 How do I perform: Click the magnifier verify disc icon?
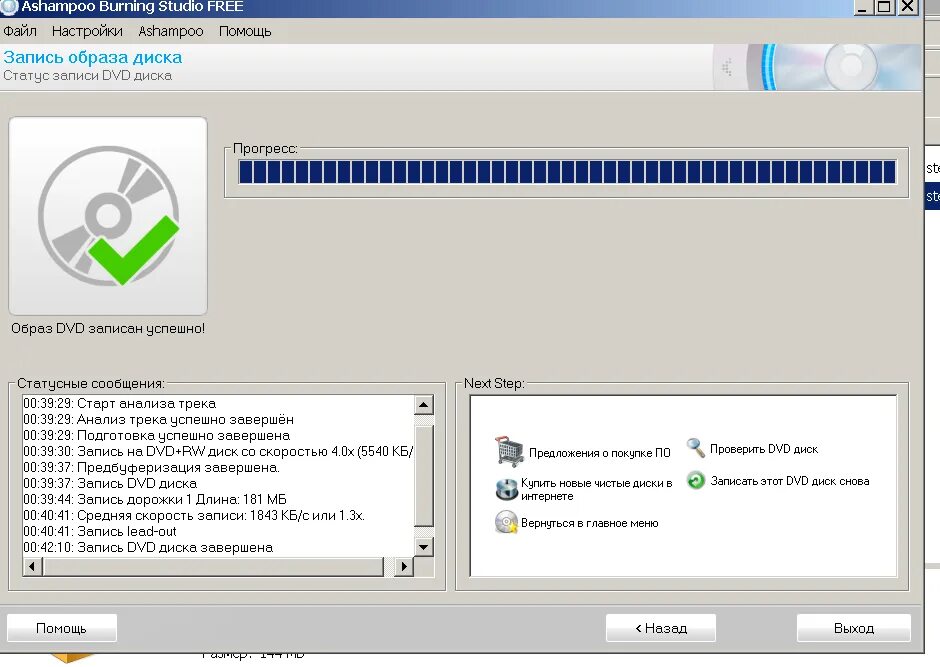pyautogui.click(x=695, y=448)
